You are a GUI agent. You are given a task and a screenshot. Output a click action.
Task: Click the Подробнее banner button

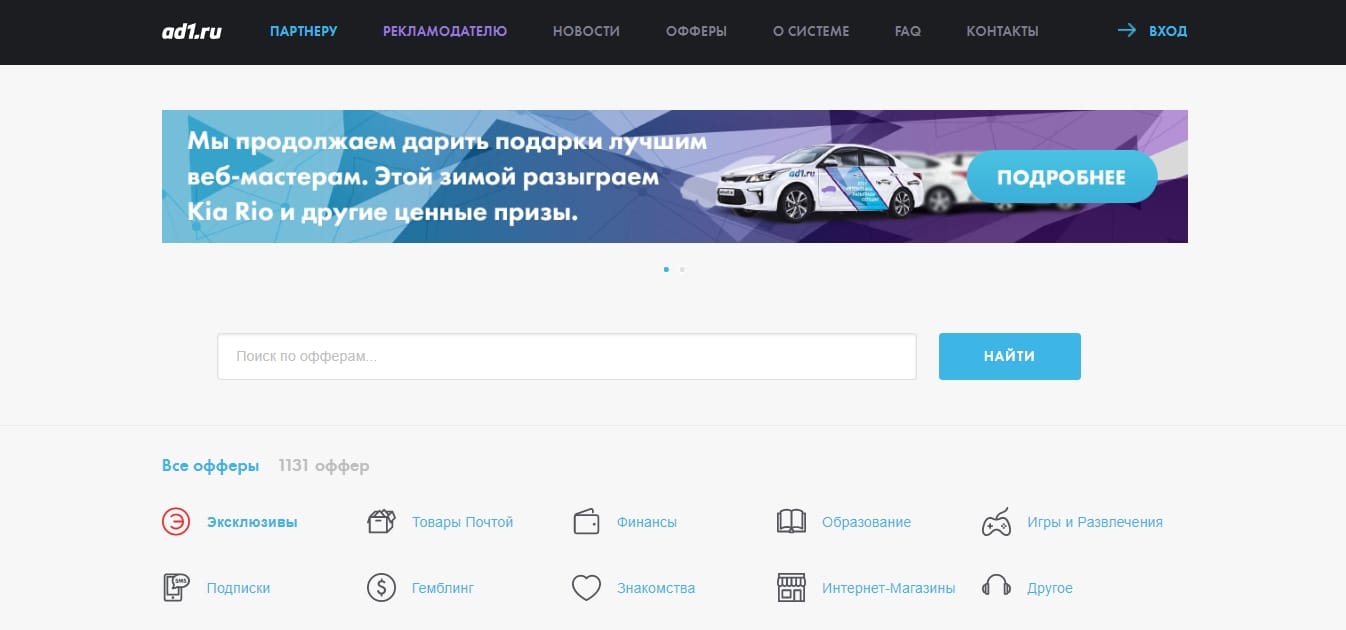pos(1061,178)
